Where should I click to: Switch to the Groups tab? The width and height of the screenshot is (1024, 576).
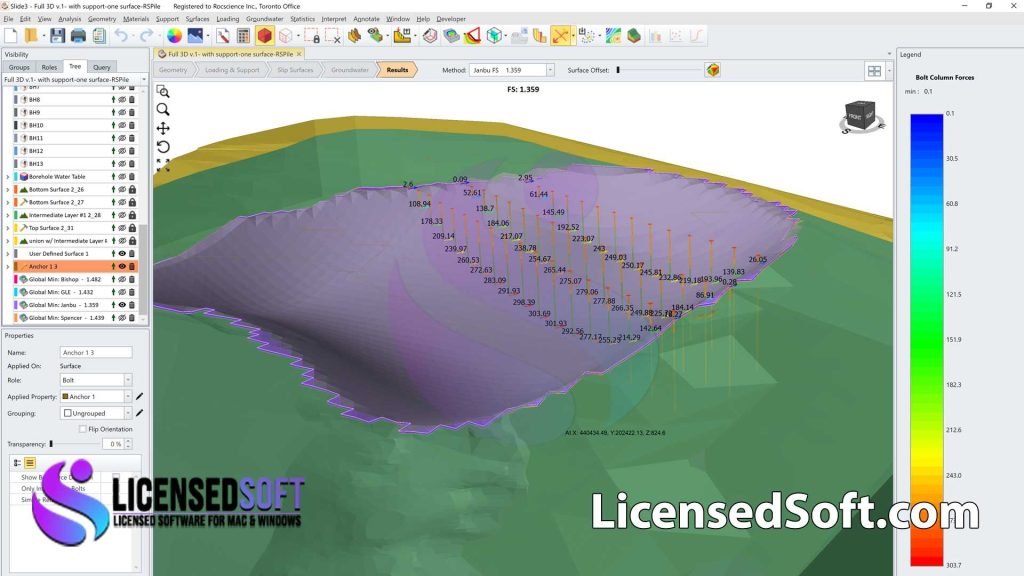[19, 67]
